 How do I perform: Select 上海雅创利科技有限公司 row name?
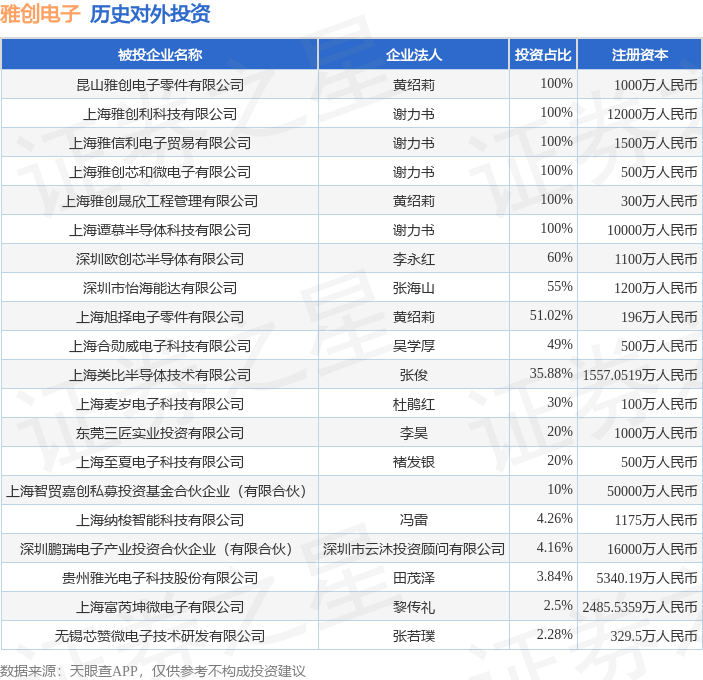160,114
